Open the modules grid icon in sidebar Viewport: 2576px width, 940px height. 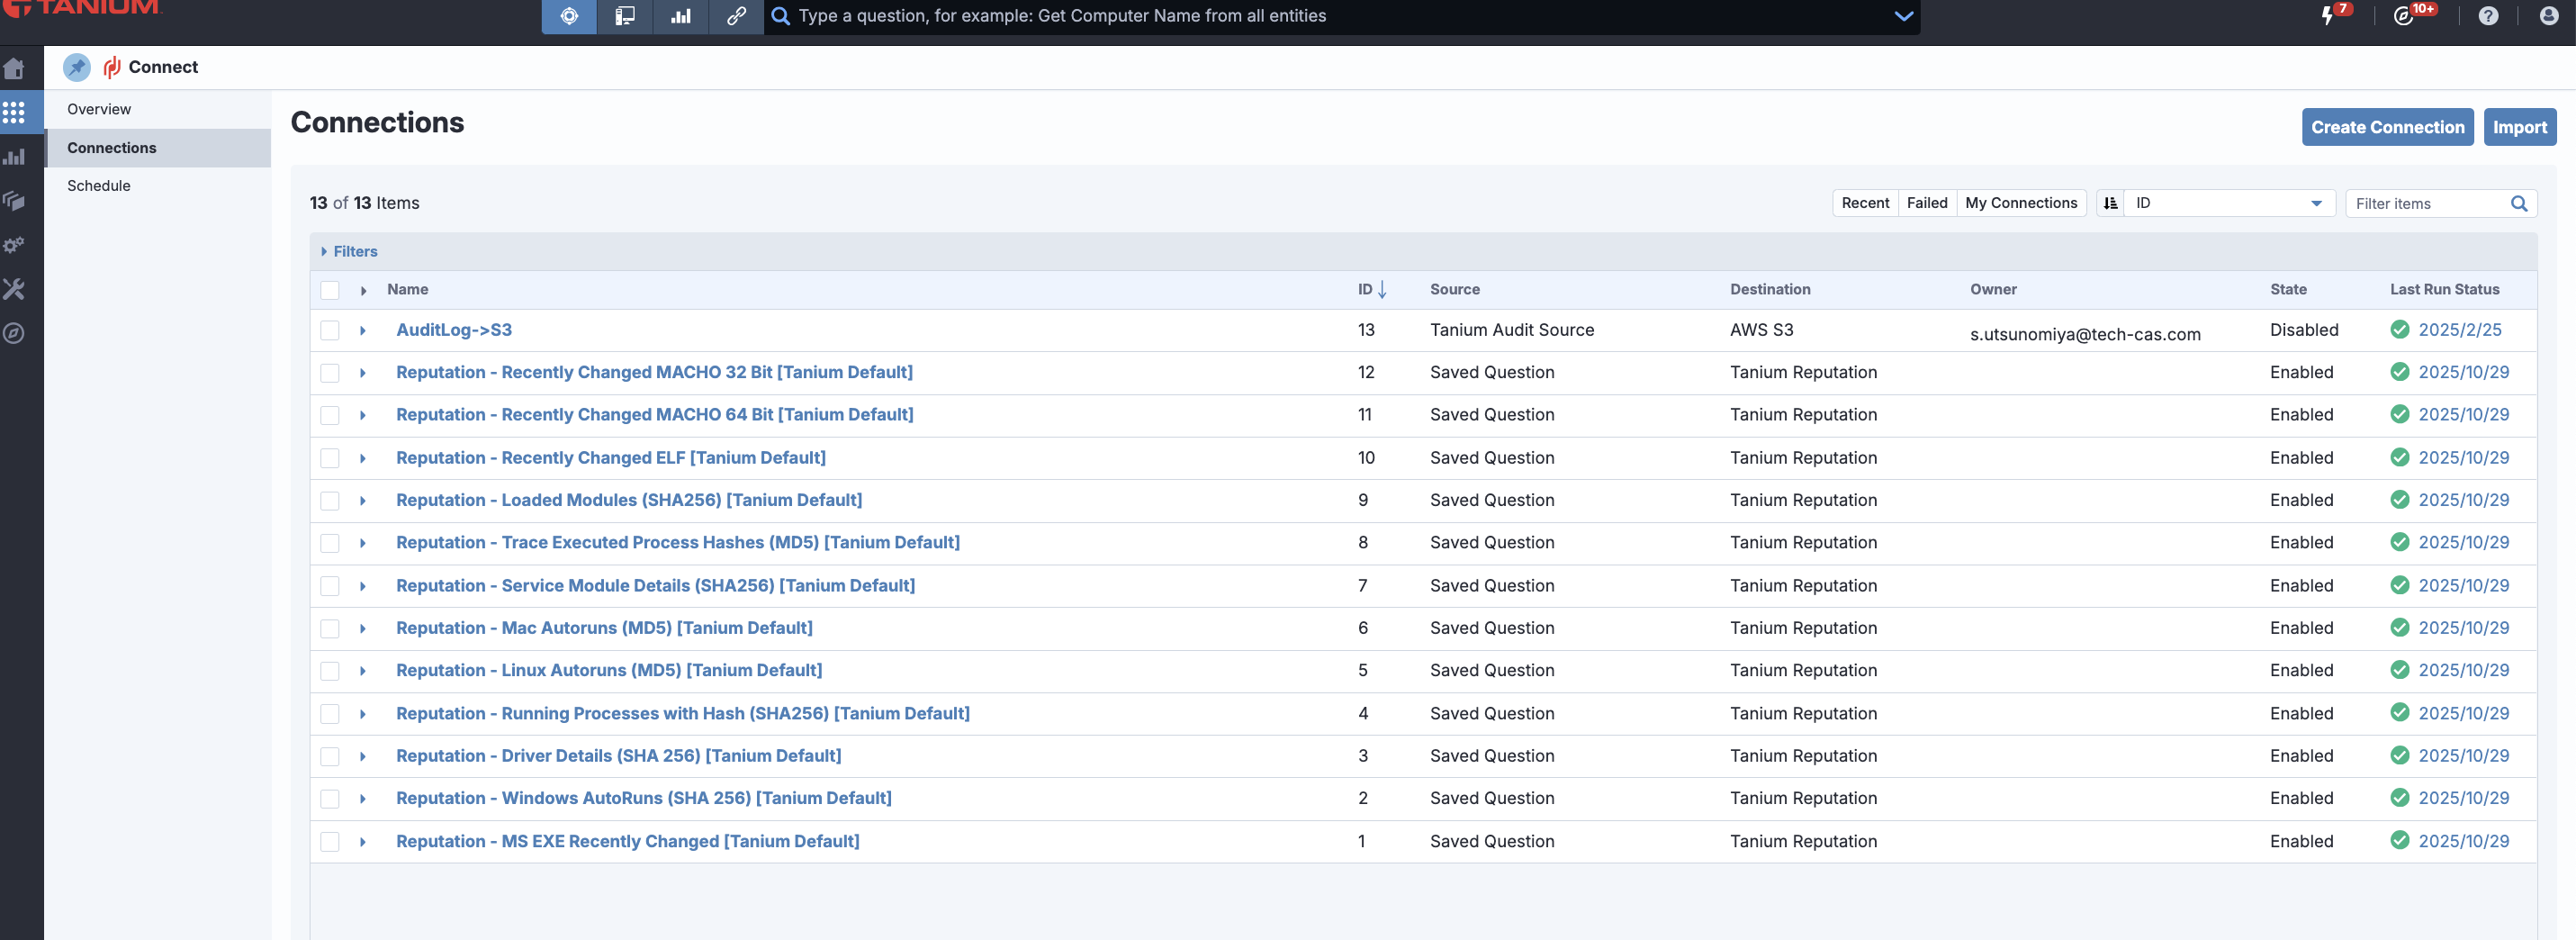[14, 112]
